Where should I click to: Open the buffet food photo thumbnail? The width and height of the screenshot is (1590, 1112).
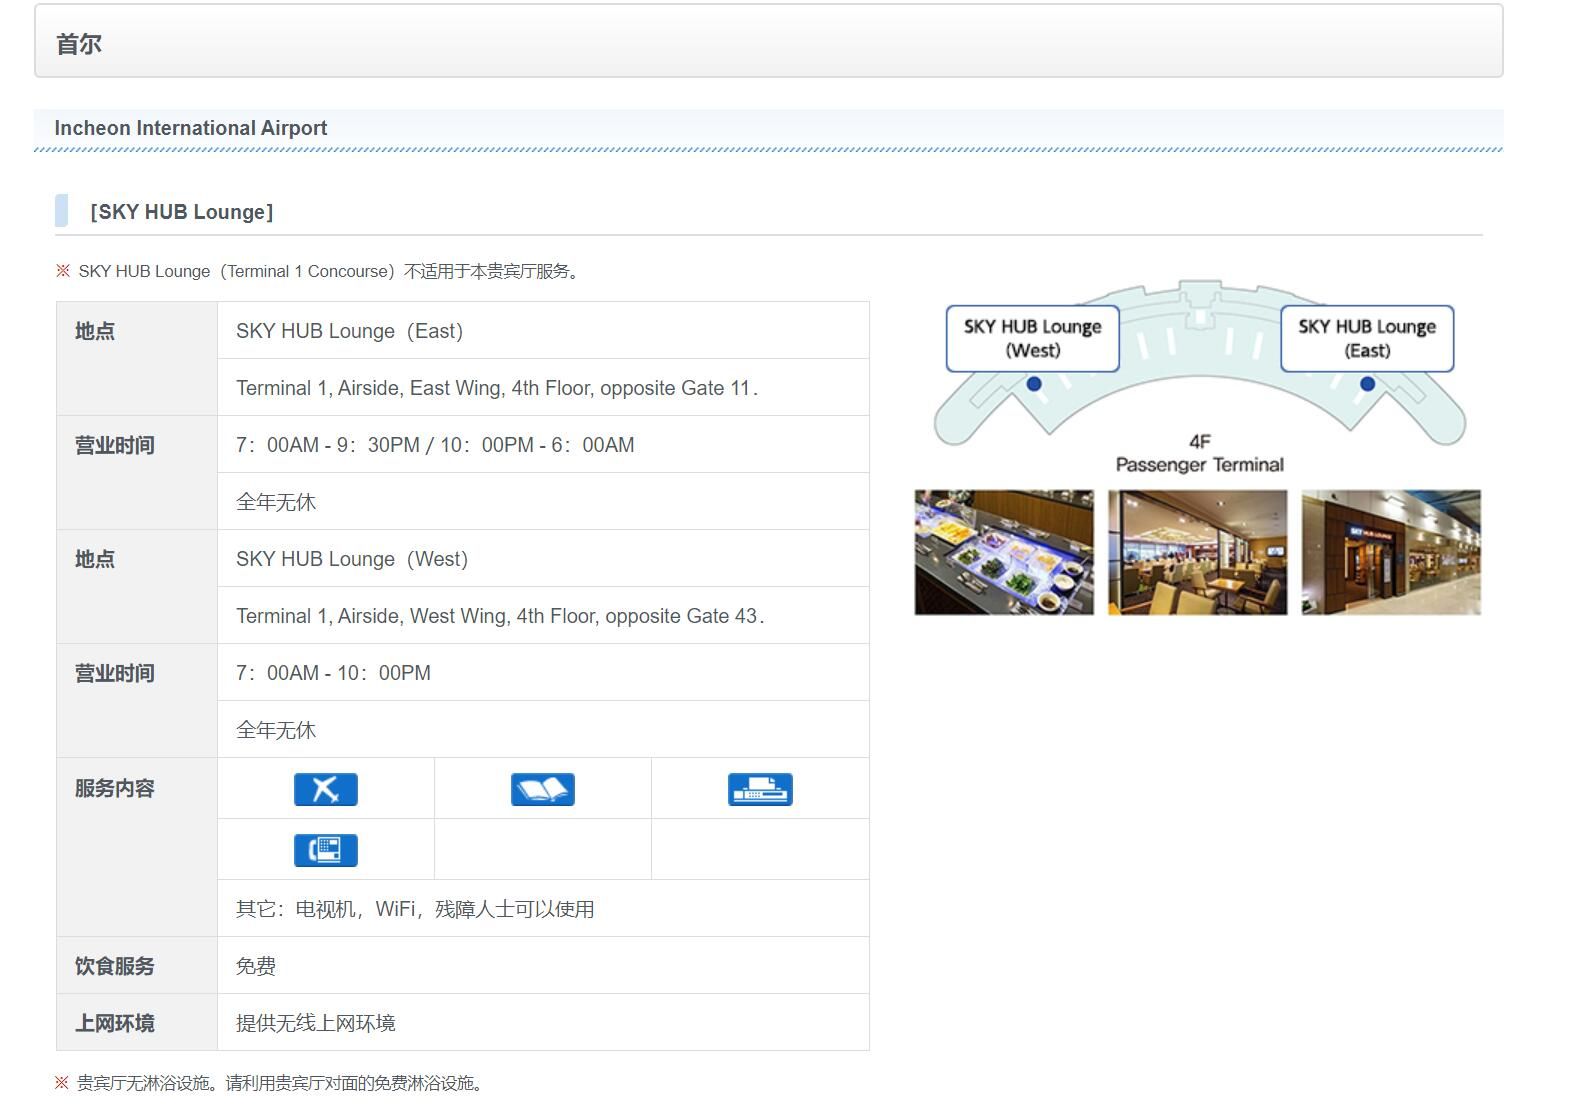click(x=1004, y=552)
